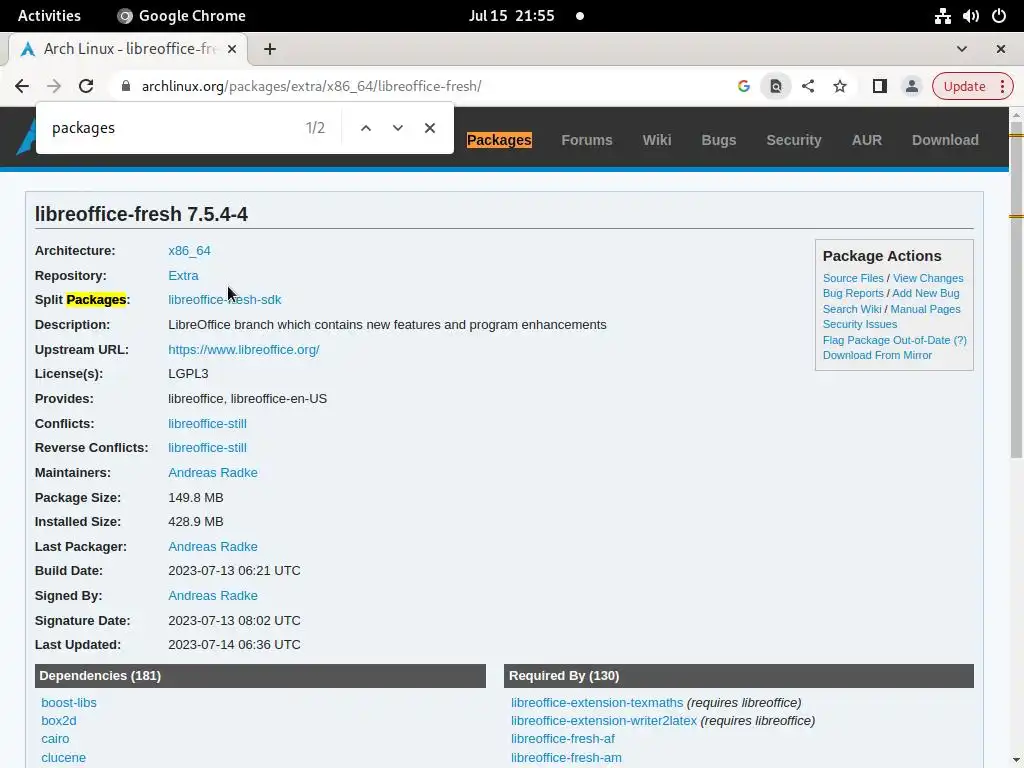Viewport: 1024px width, 768px height.
Task: Open the clucene dependency
Action: point(63,758)
